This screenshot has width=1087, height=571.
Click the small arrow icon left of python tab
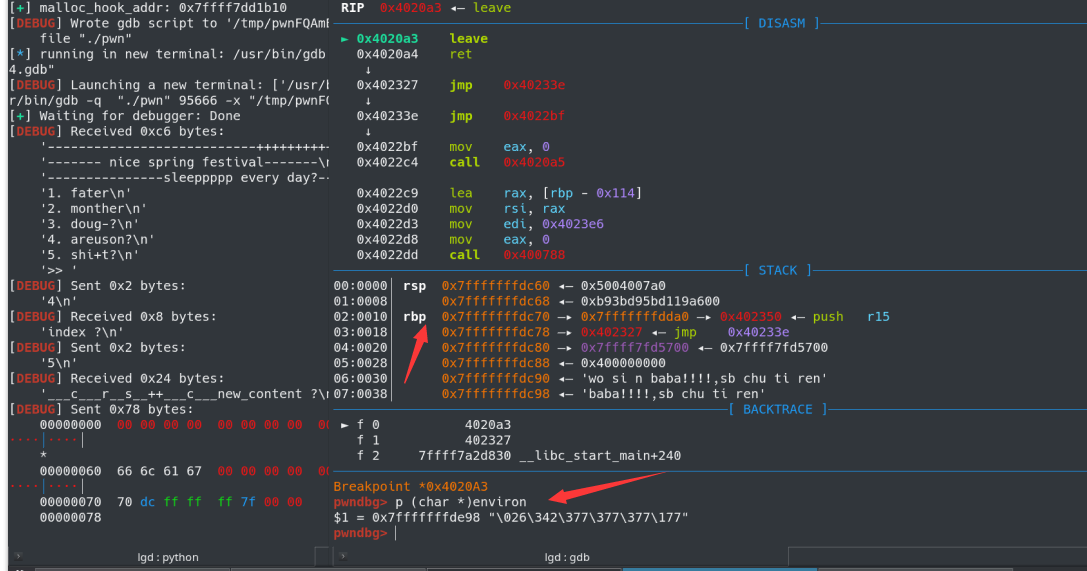18,556
